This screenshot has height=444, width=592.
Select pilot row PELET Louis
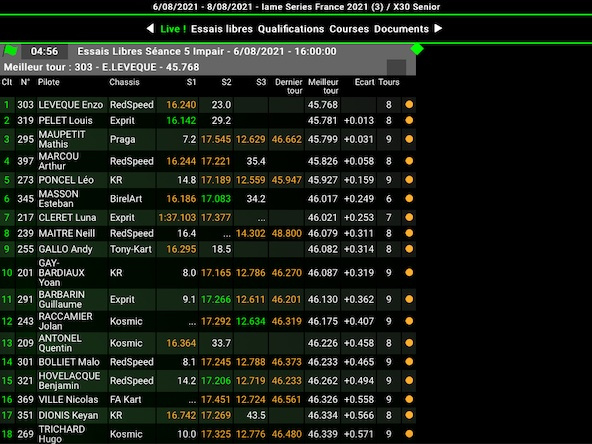pyautogui.click(x=208, y=120)
